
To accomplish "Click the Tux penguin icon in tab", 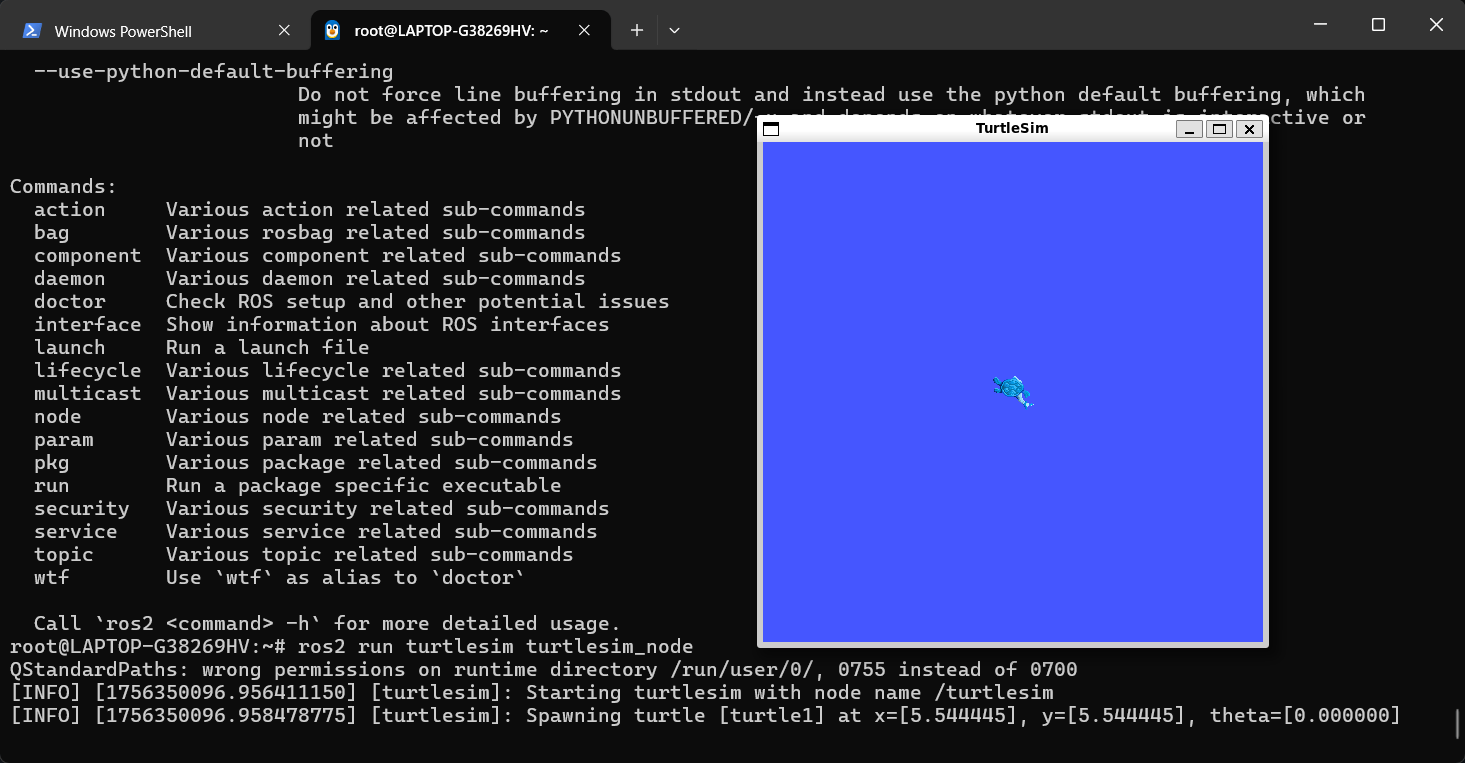I will [x=333, y=31].
